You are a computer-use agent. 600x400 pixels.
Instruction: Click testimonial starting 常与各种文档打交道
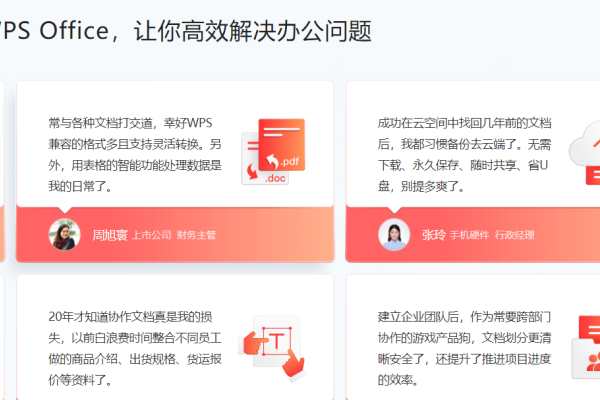(x=135, y=155)
